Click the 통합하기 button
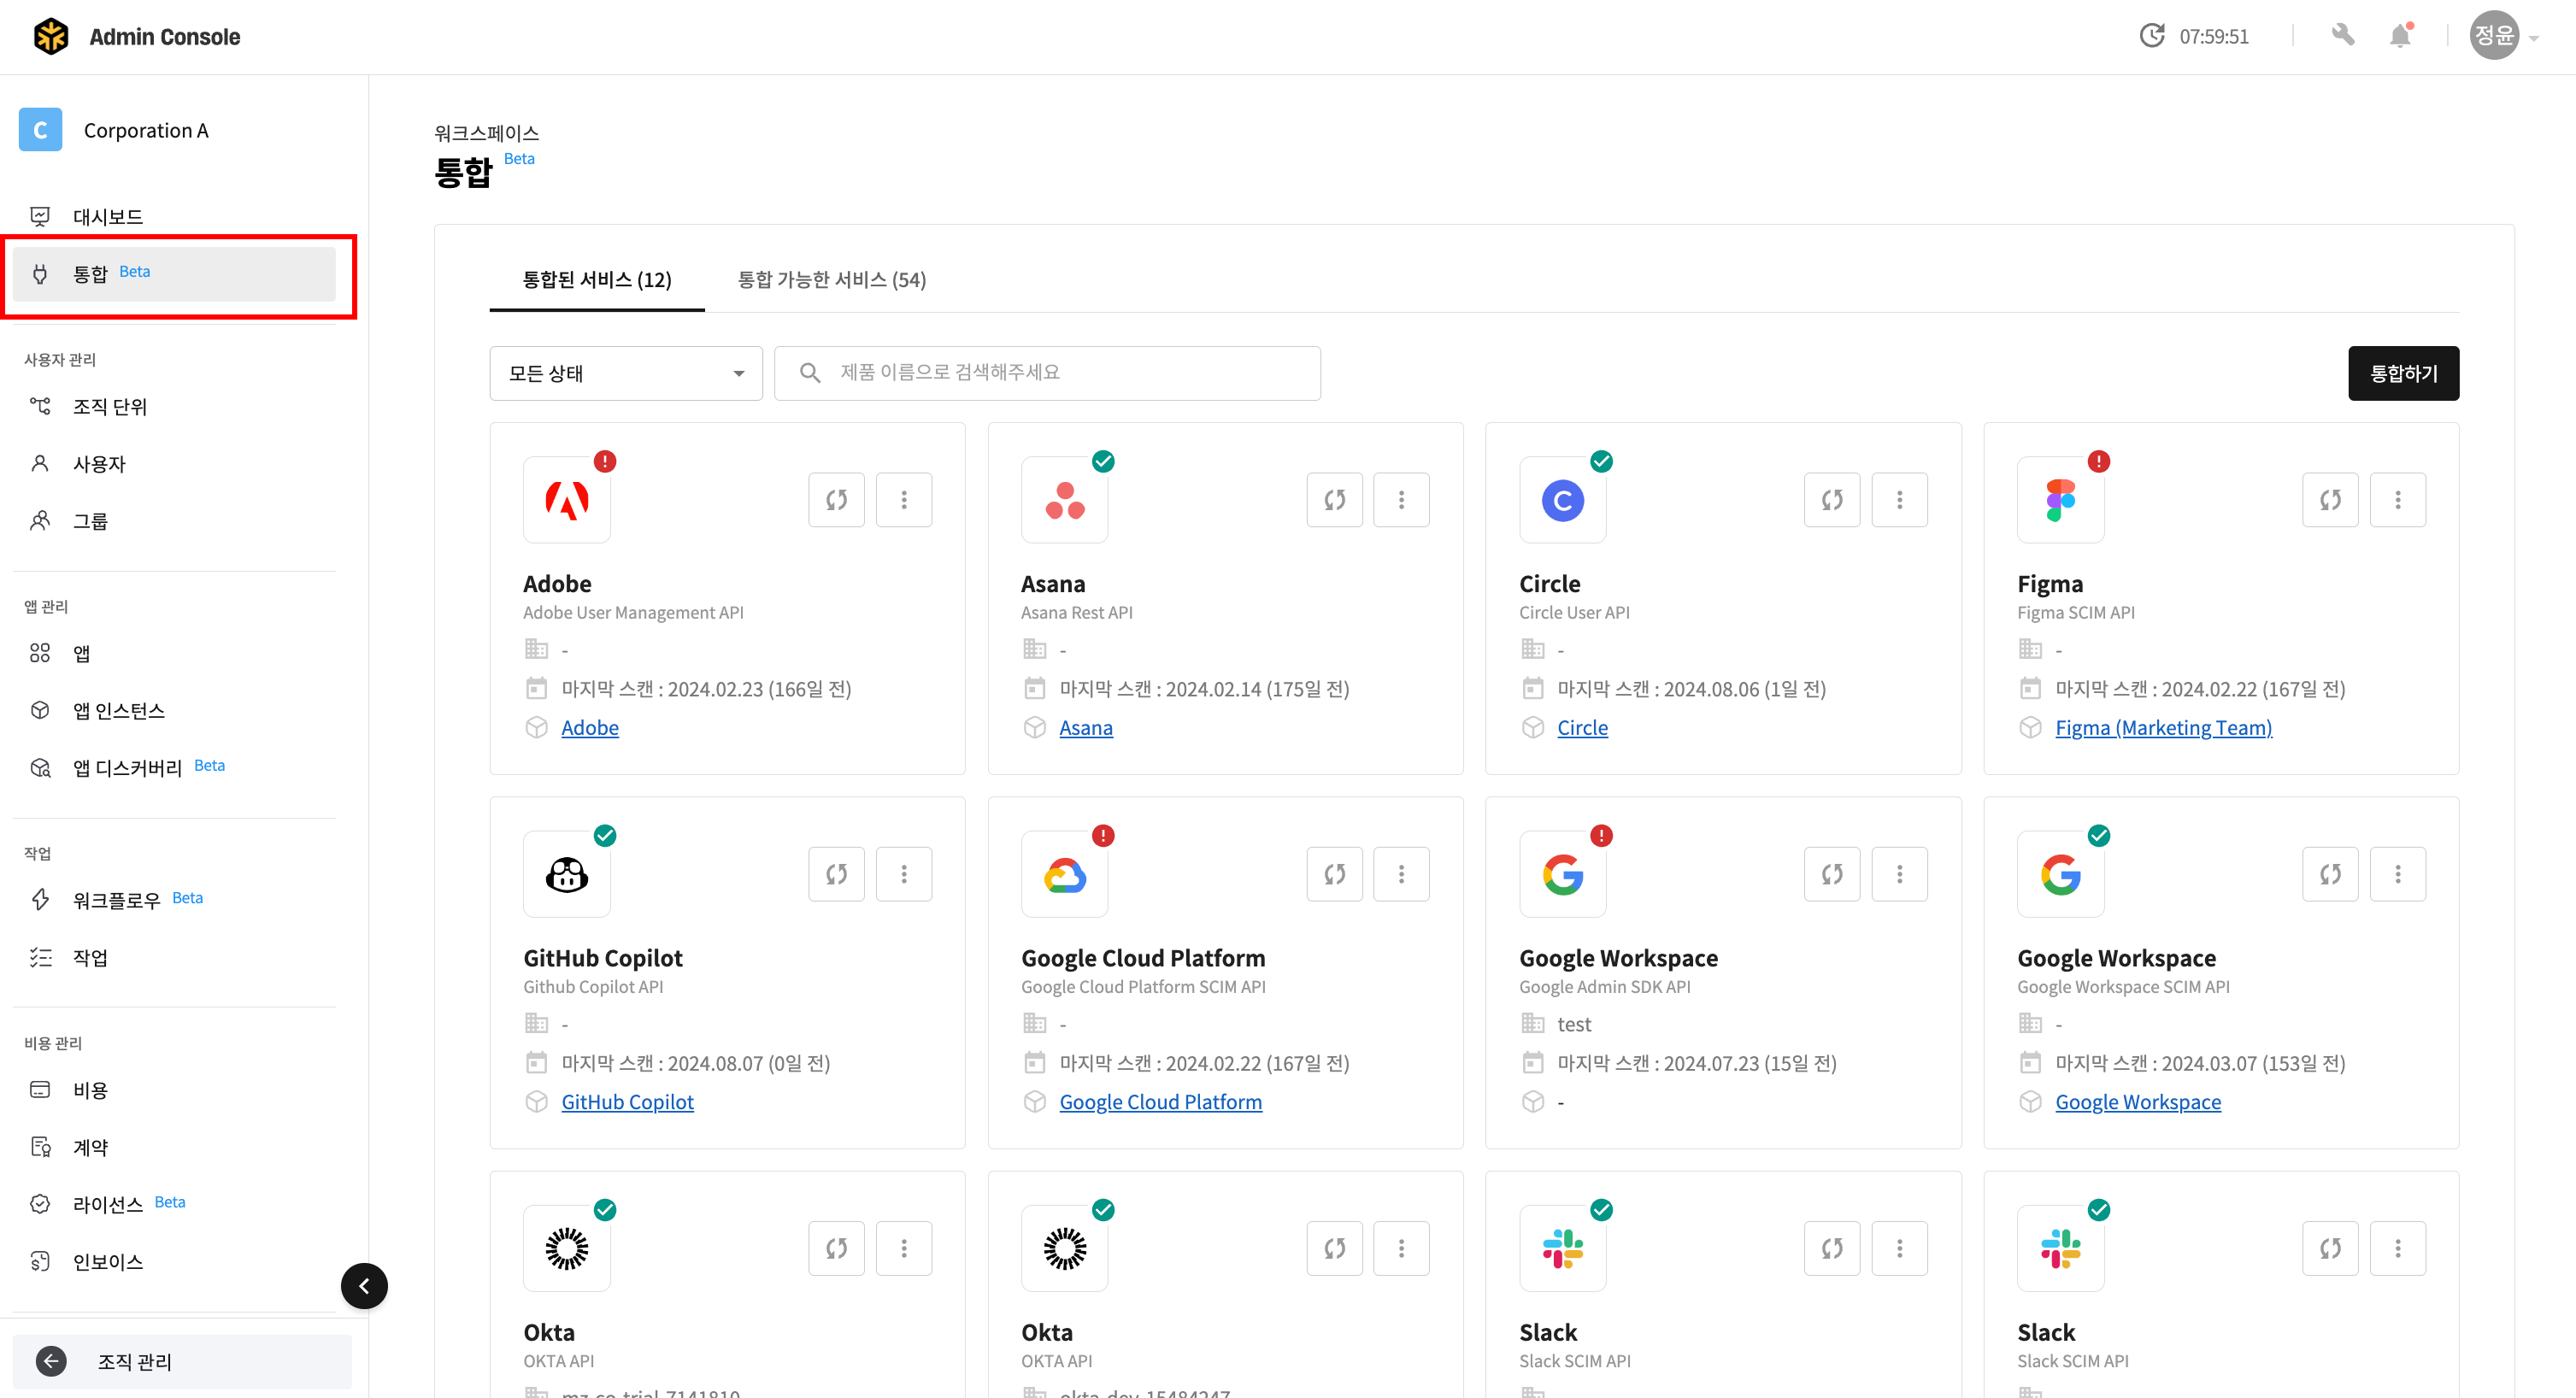This screenshot has width=2576, height=1398. 2402,373
